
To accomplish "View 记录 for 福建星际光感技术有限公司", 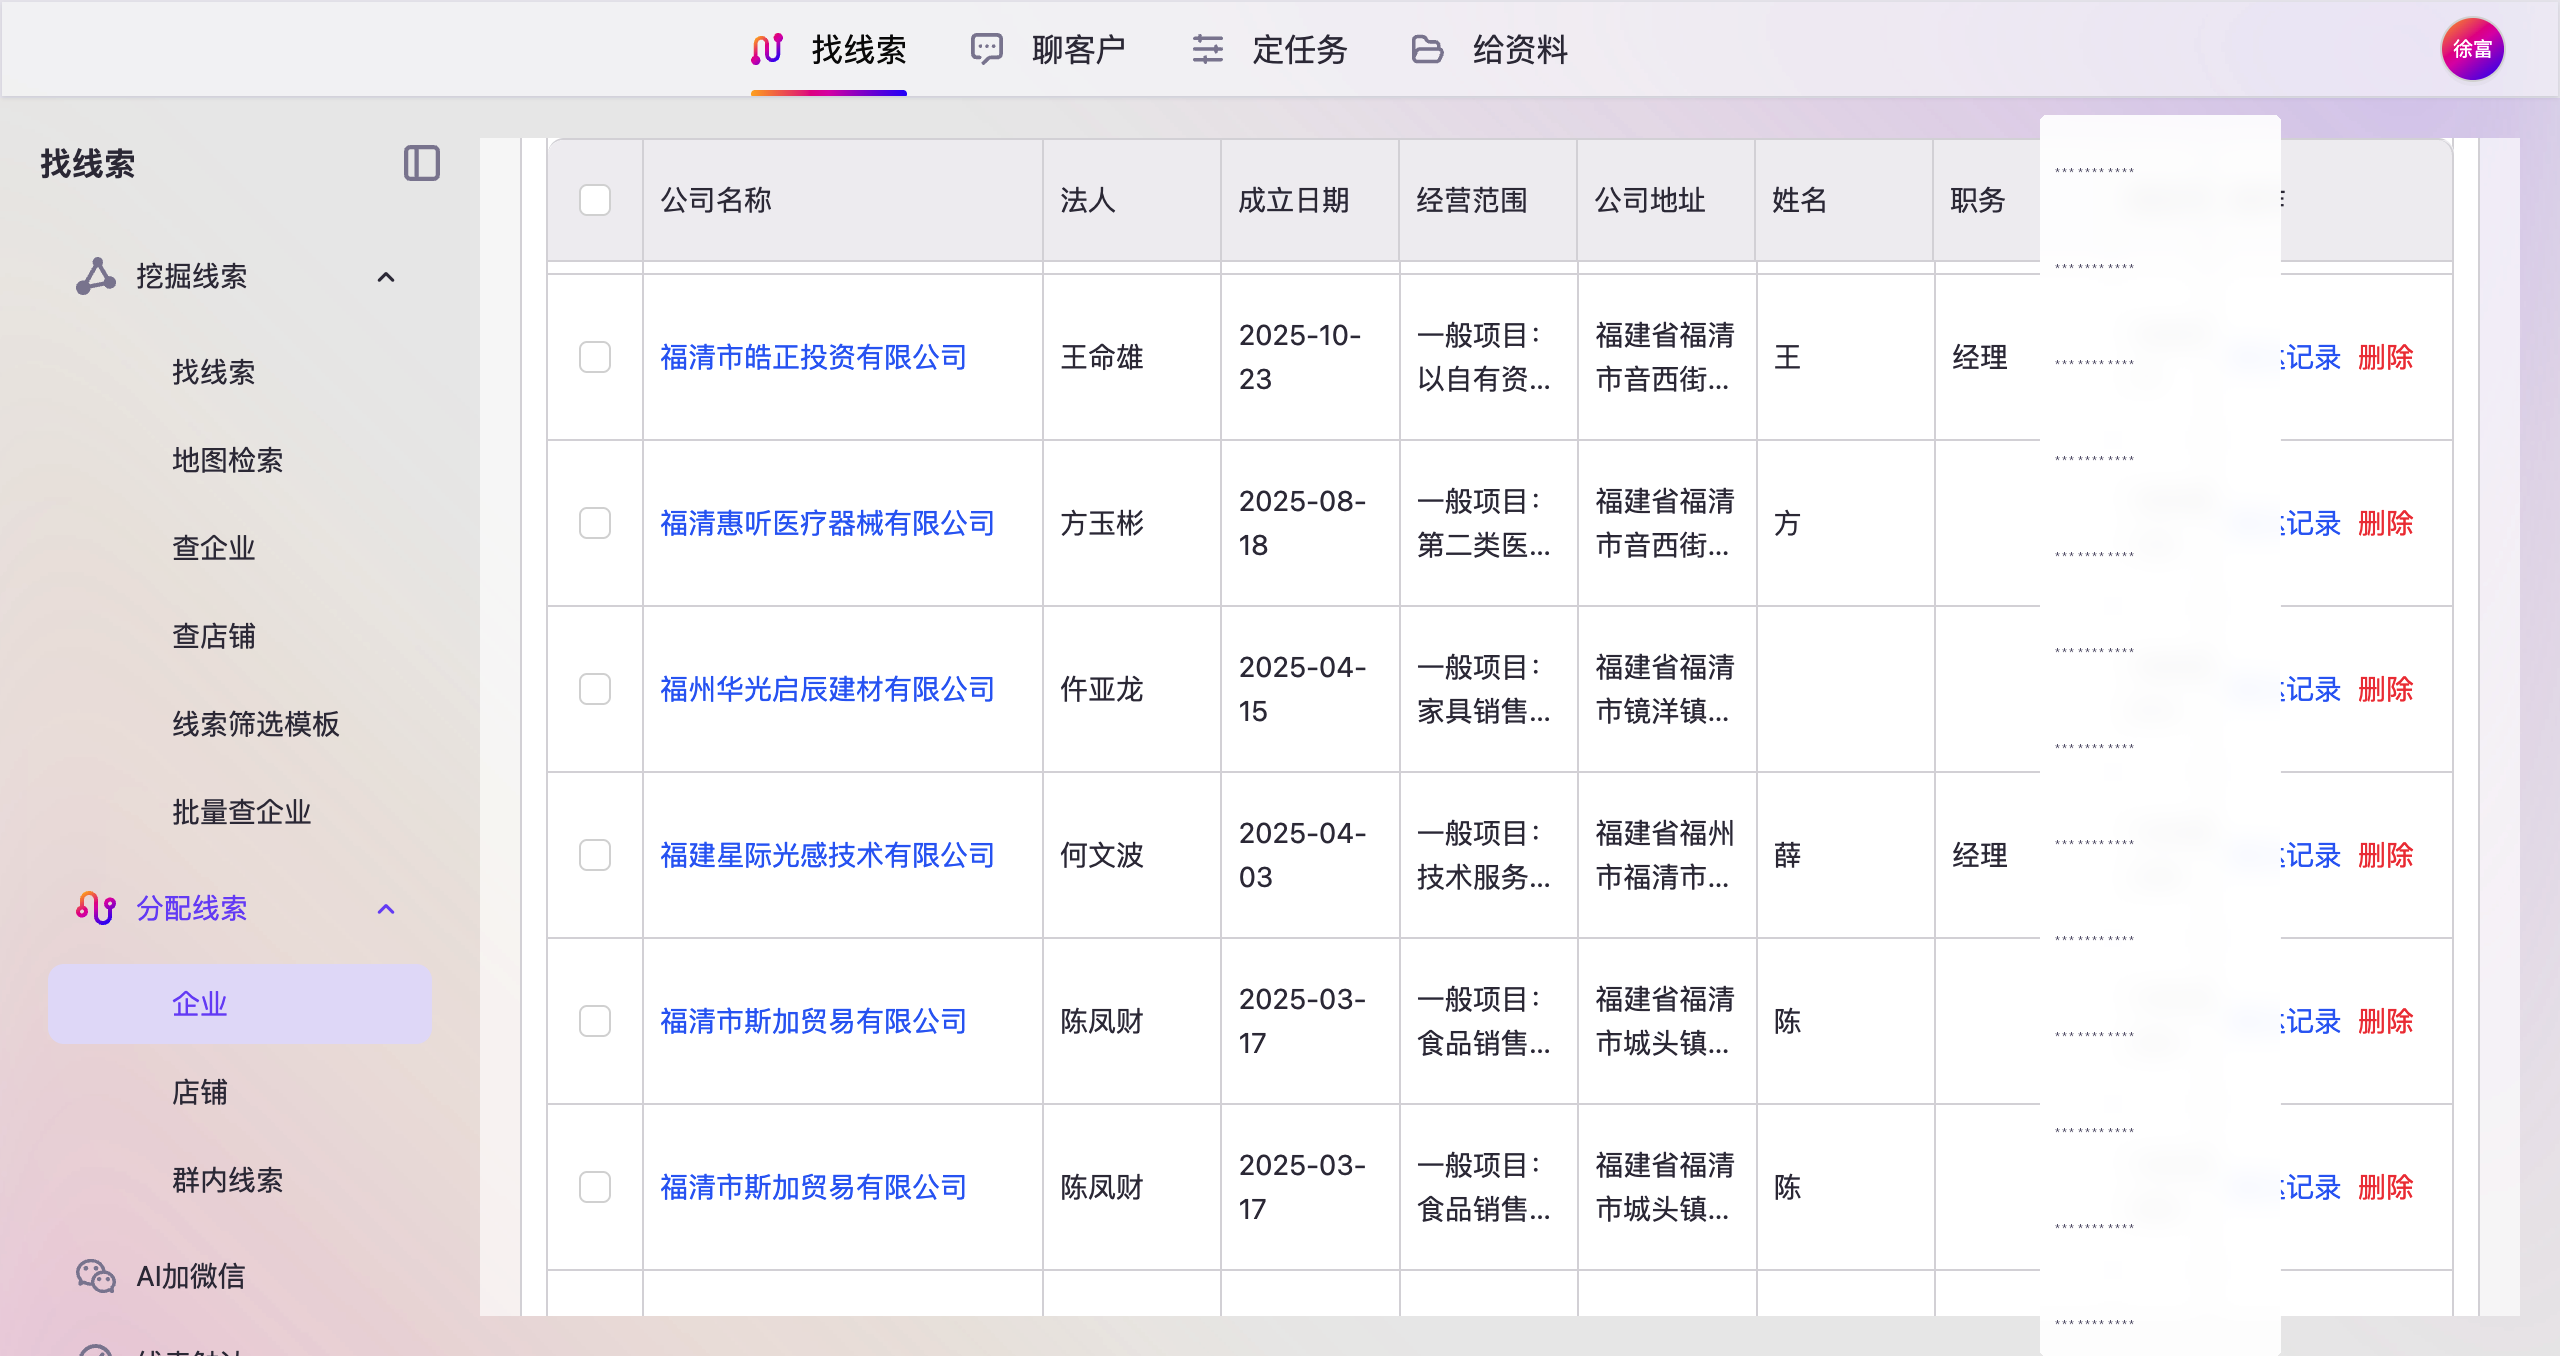I will 2311,855.
